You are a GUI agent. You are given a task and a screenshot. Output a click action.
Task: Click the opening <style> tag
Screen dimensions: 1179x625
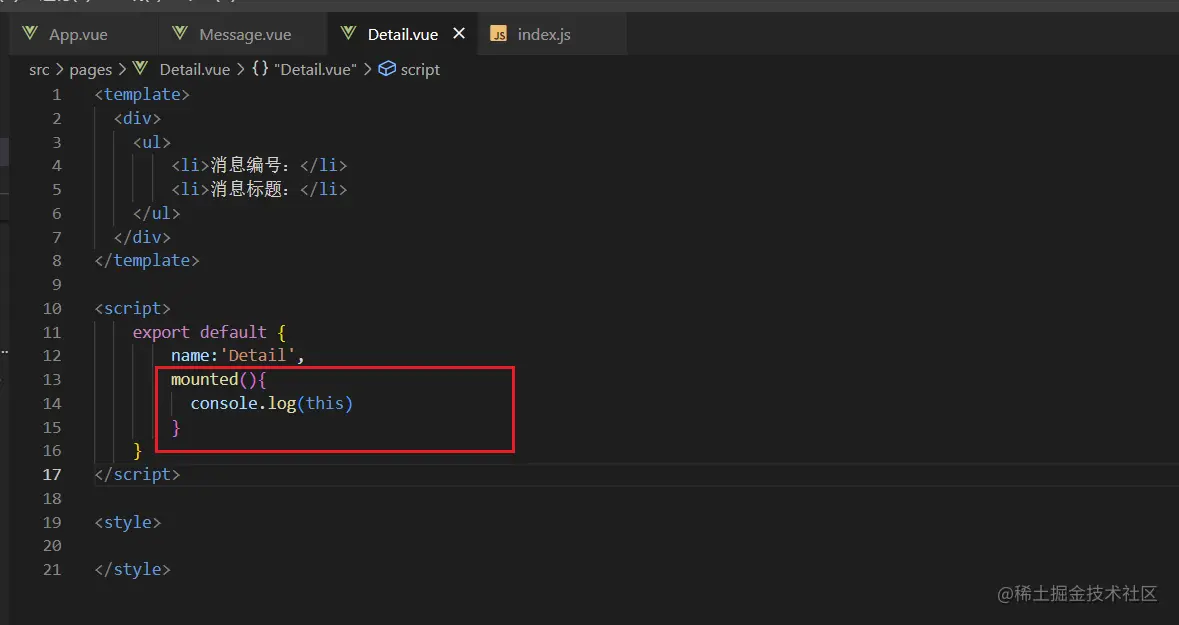pyautogui.click(x=128, y=522)
